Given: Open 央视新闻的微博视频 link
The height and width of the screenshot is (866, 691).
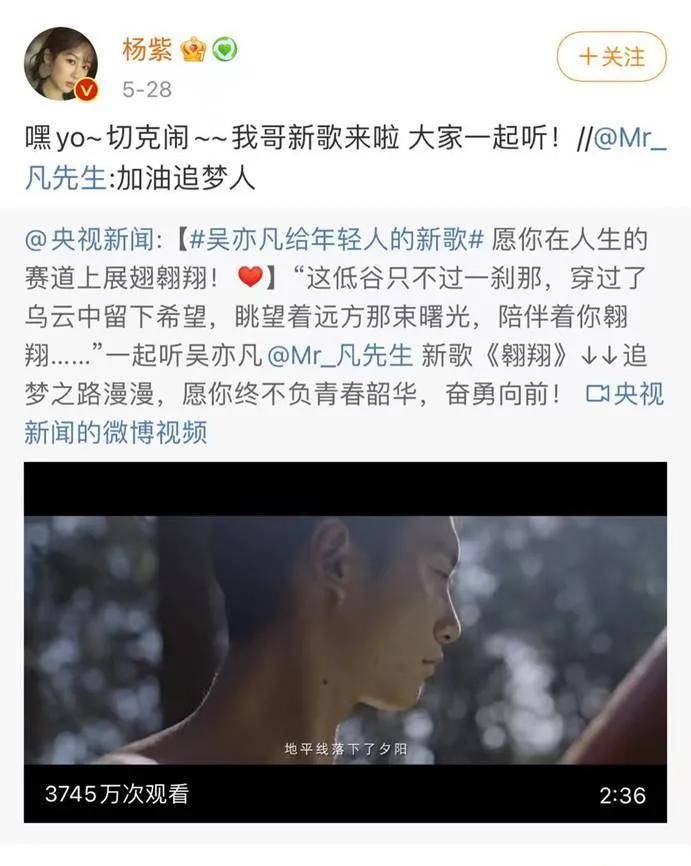Looking at the screenshot, I should point(345,413).
